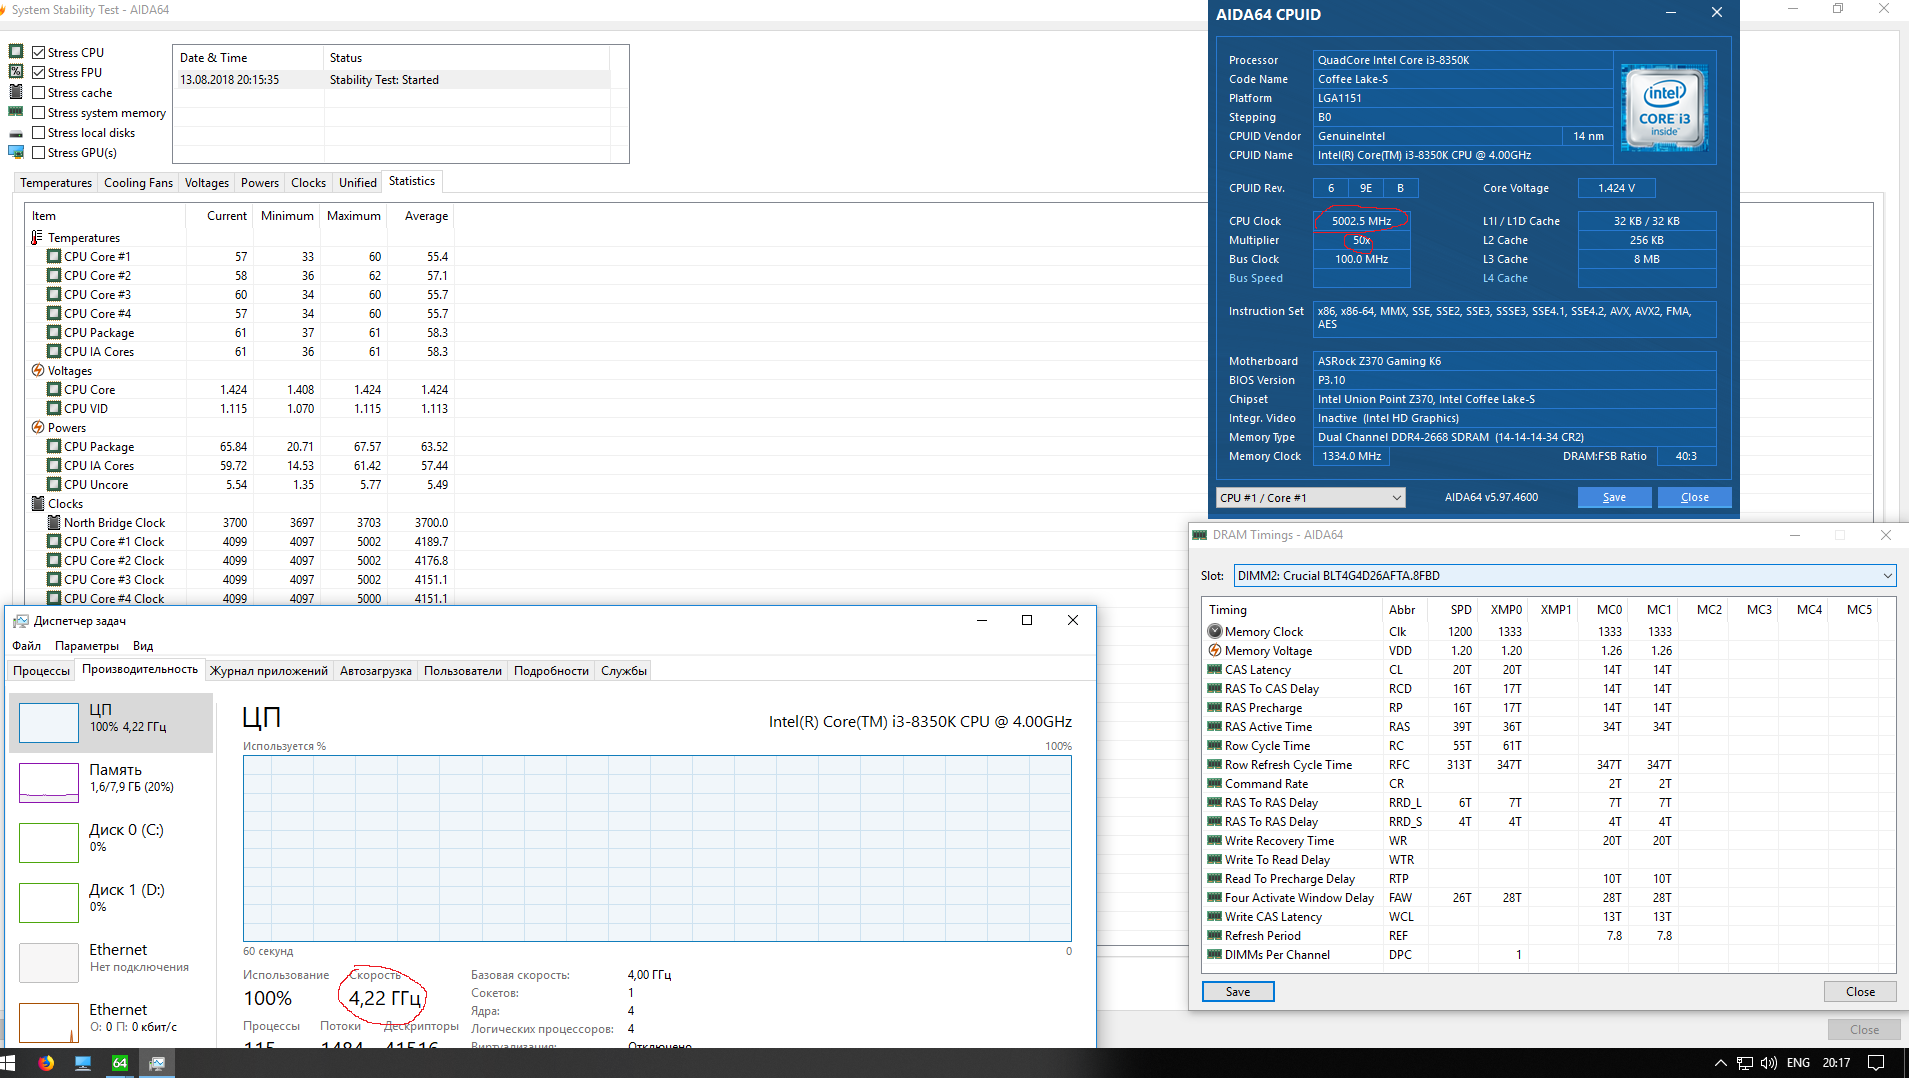Viewport: 1920px width, 1080px height.
Task: Click Close in DRAM Timings window
Action: (x=1860, y=992)
